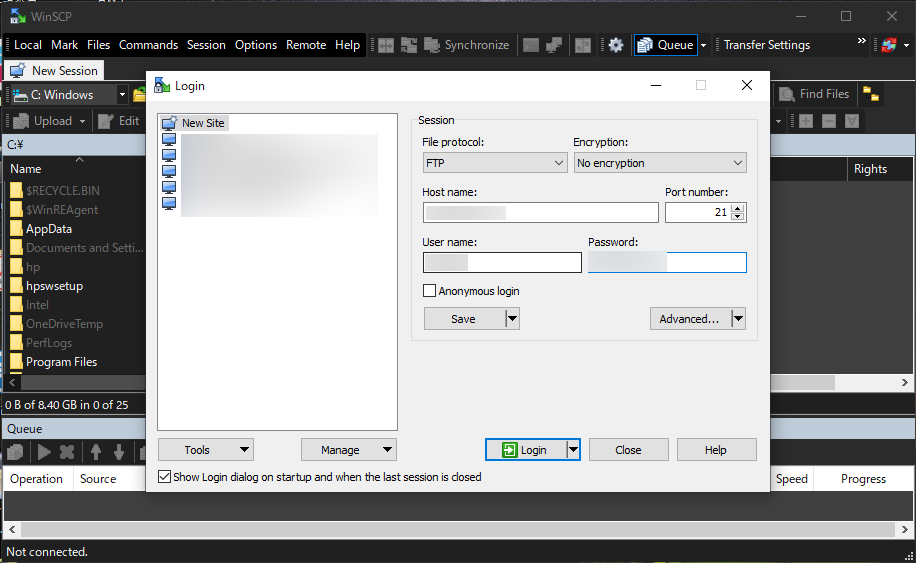Click the yellow directory tree icon beside Find Files

[870, 94]
